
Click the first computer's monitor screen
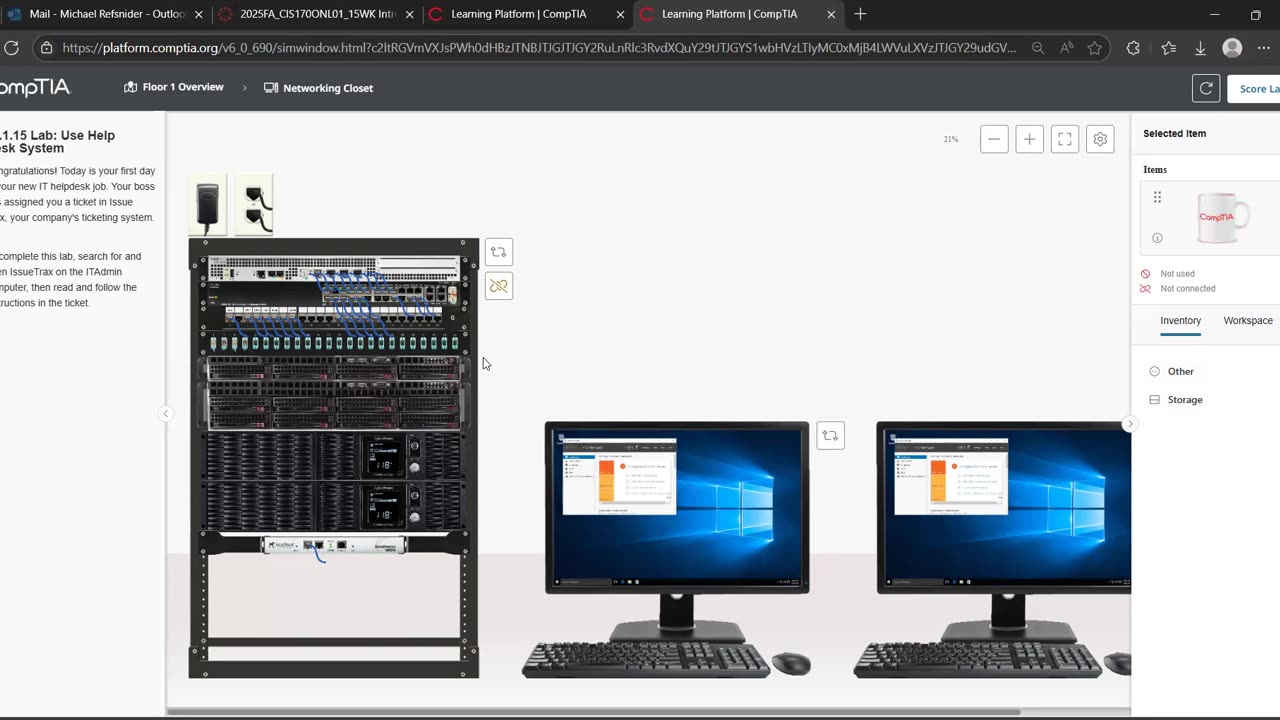coord(677,508)
